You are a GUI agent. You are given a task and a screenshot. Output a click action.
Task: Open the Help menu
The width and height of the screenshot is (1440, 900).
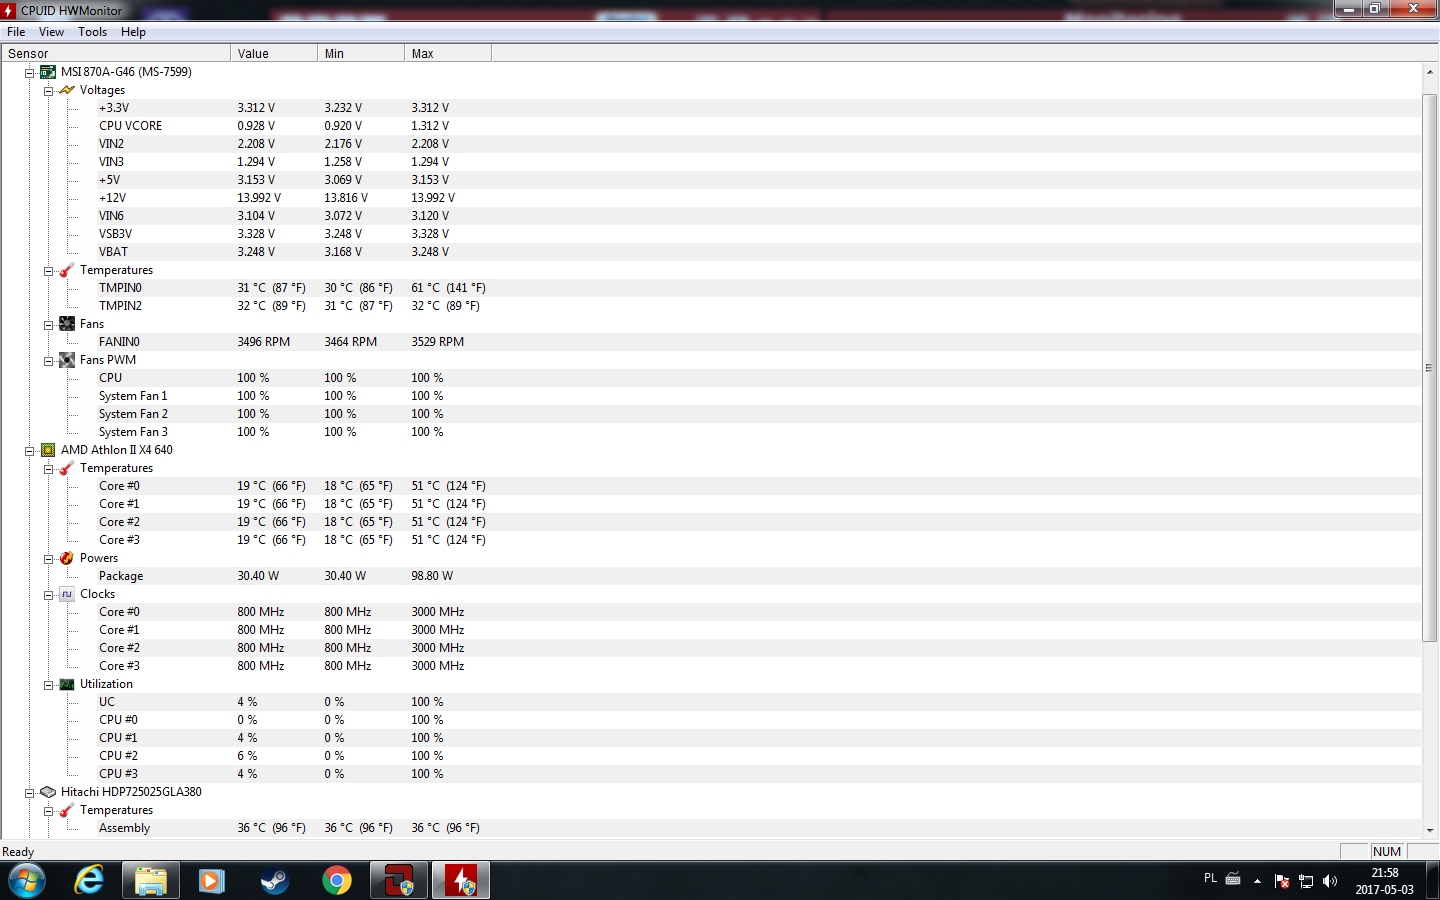click(x=133, y=32)
